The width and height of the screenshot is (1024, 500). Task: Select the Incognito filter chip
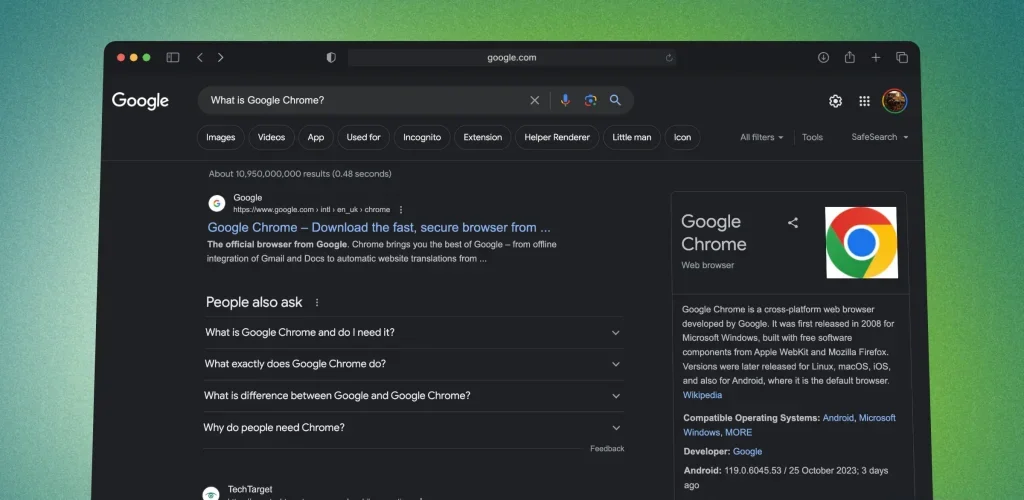pos(422,137)
